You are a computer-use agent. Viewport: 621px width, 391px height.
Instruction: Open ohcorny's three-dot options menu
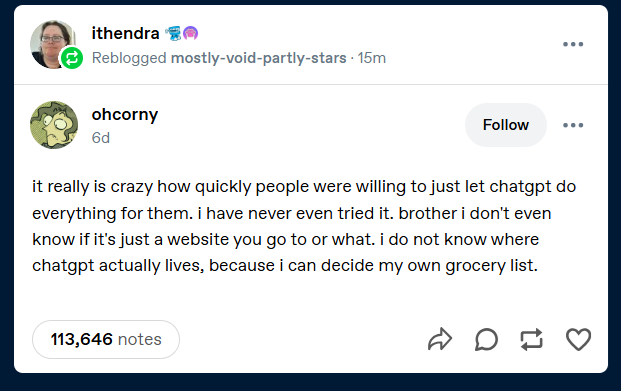tap(573, 125)
